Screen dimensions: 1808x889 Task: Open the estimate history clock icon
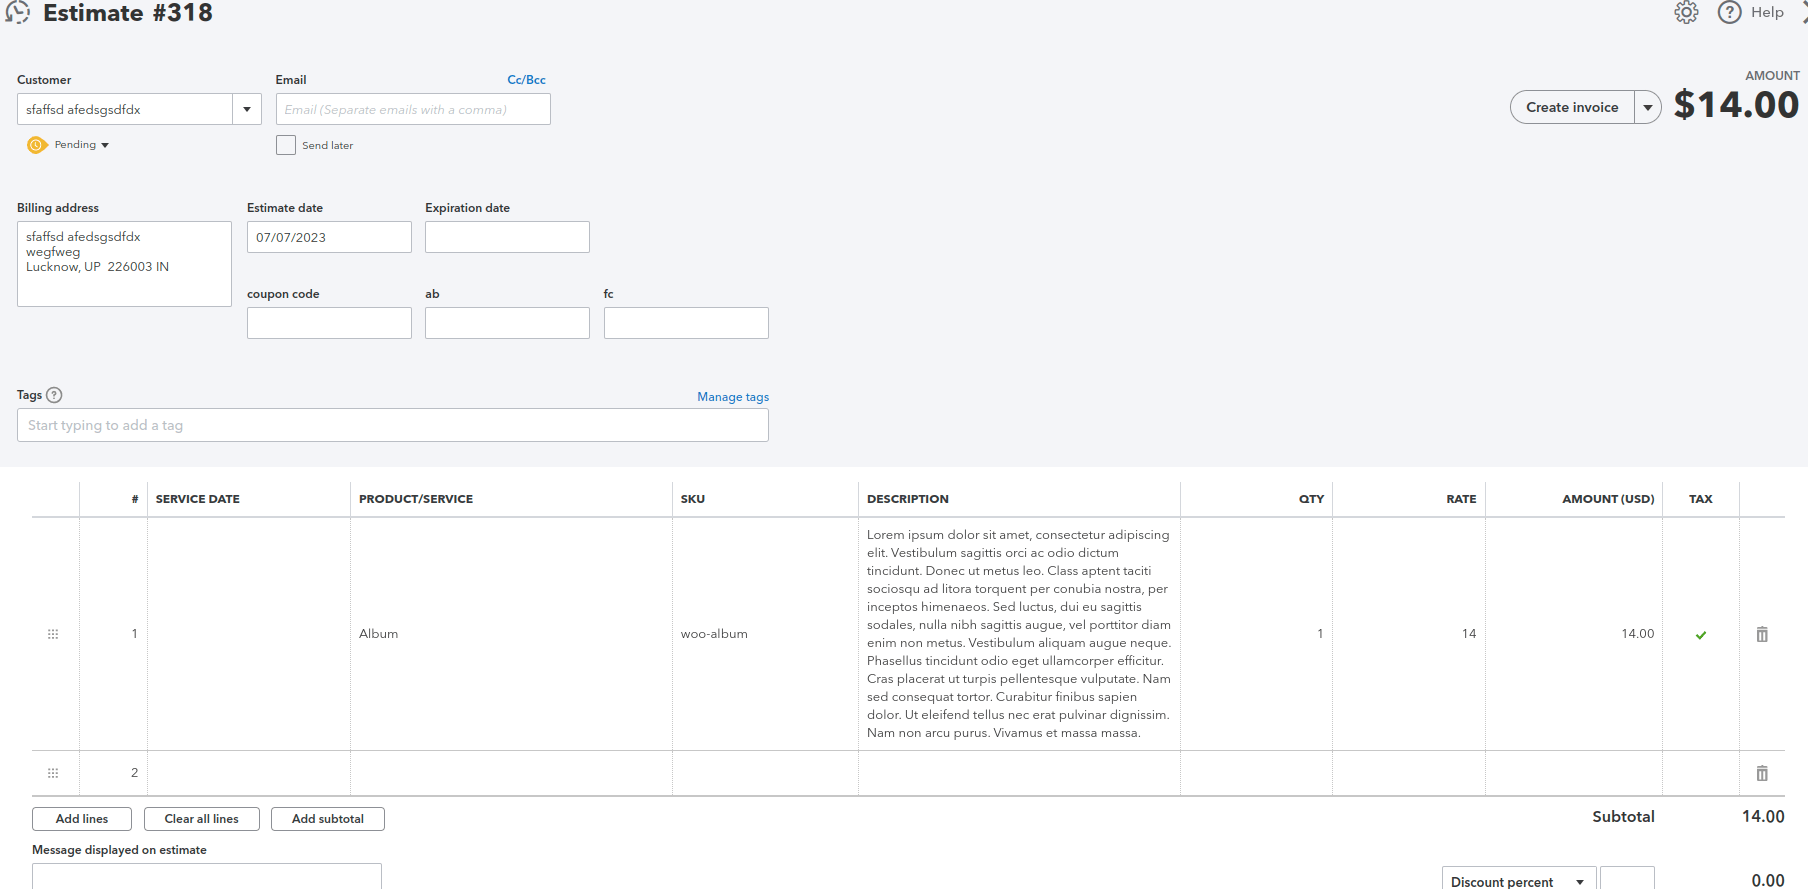click(17, 12)
